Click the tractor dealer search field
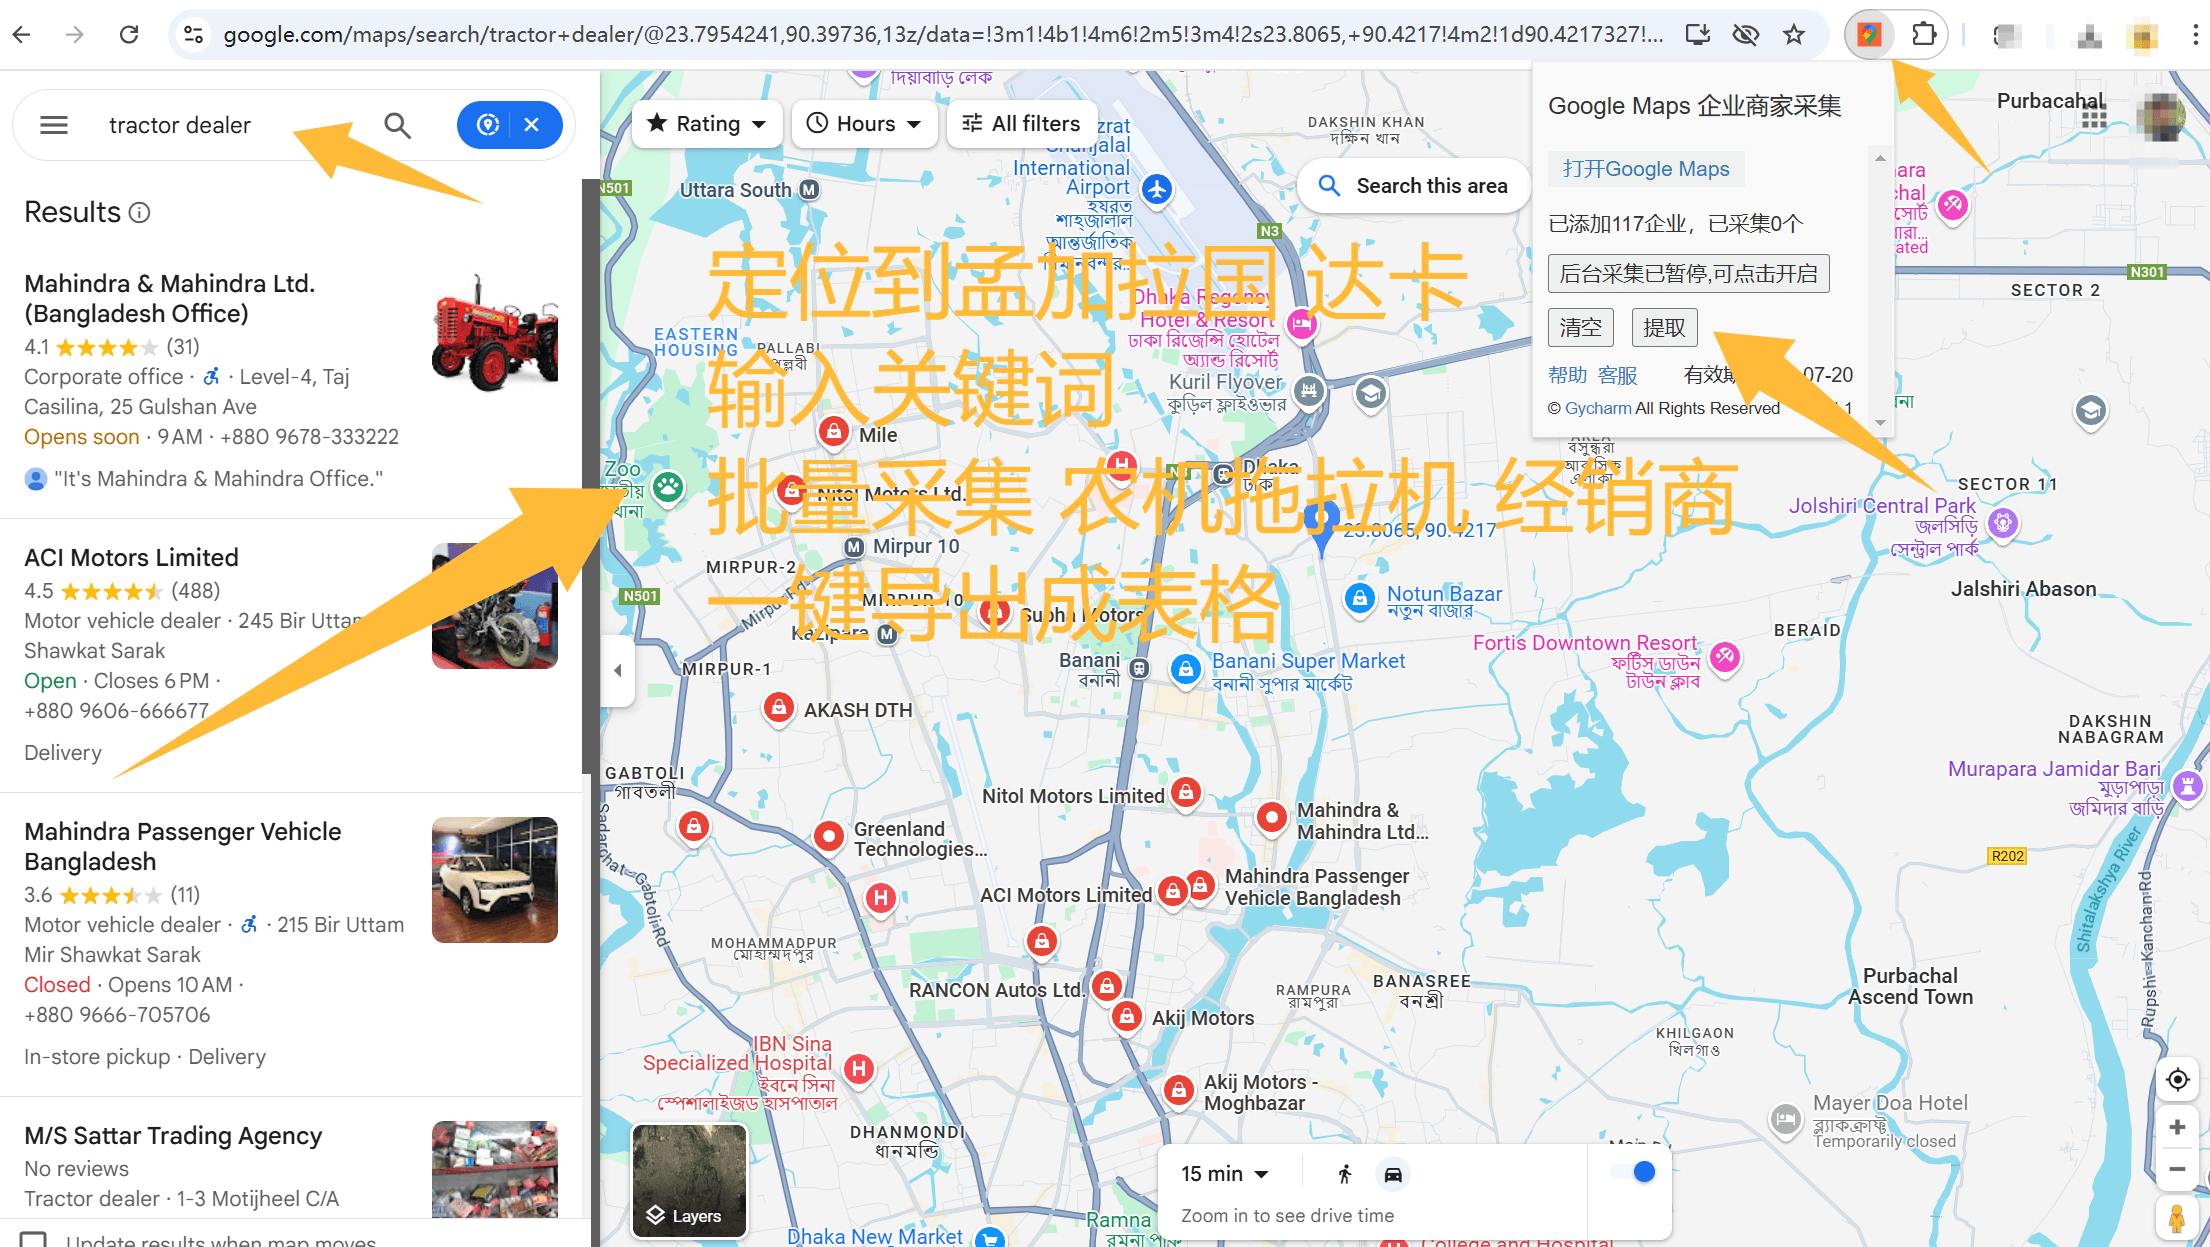This screenshot has height=1247, width=2210. 235,125
